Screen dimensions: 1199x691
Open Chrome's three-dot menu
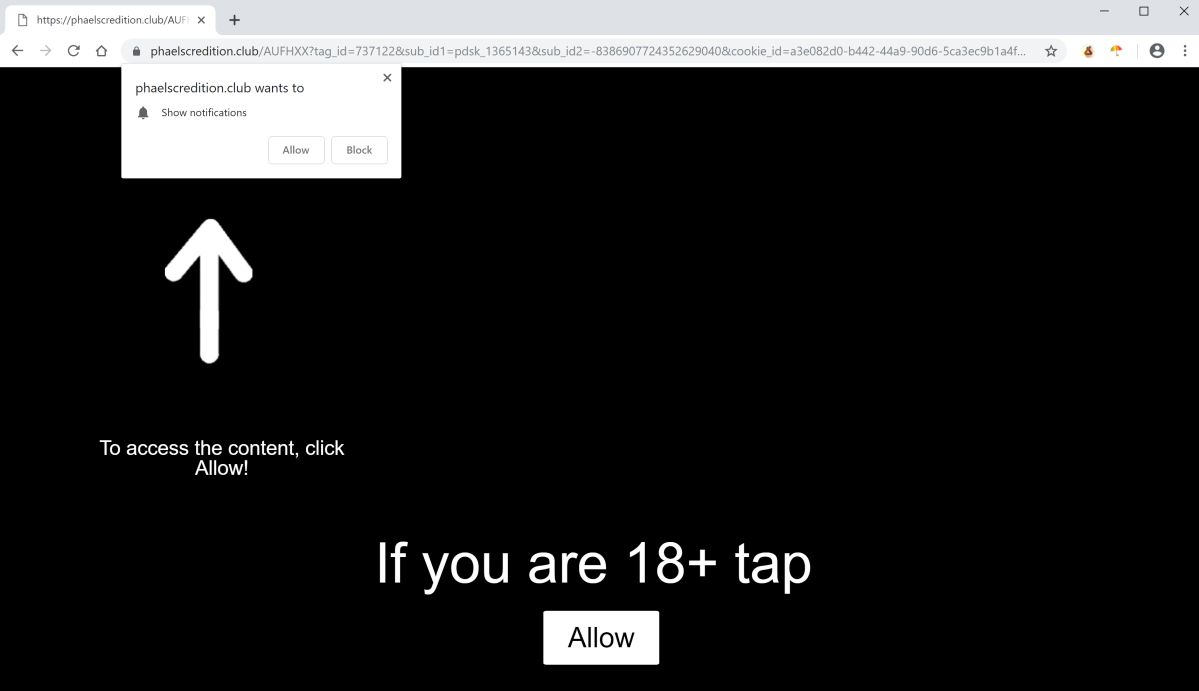(x=1185, y=50)
